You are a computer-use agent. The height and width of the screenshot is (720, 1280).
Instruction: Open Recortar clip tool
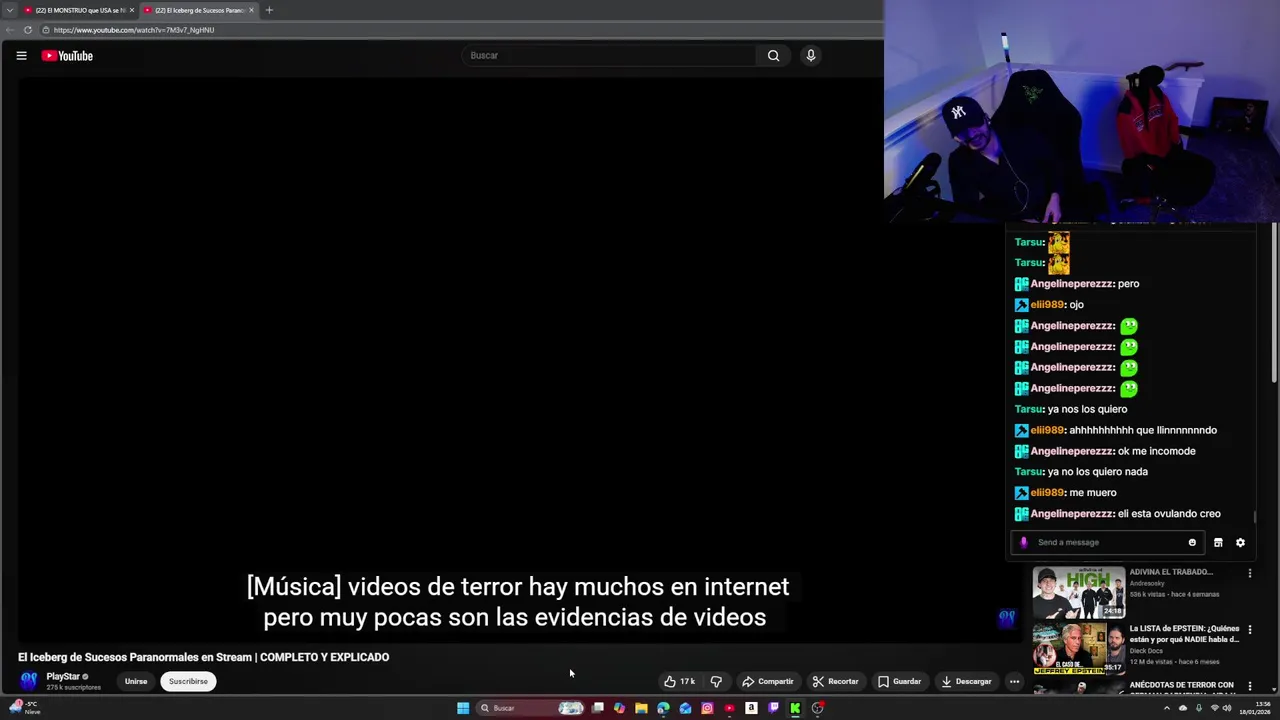836,681
